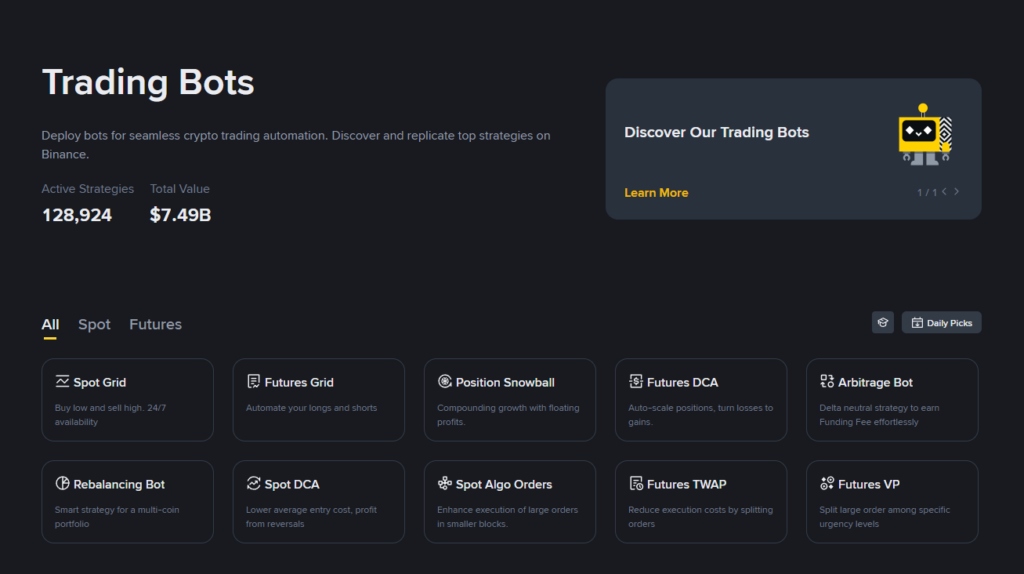Click the 1 / 1 slide counter

tap(927, 193)
